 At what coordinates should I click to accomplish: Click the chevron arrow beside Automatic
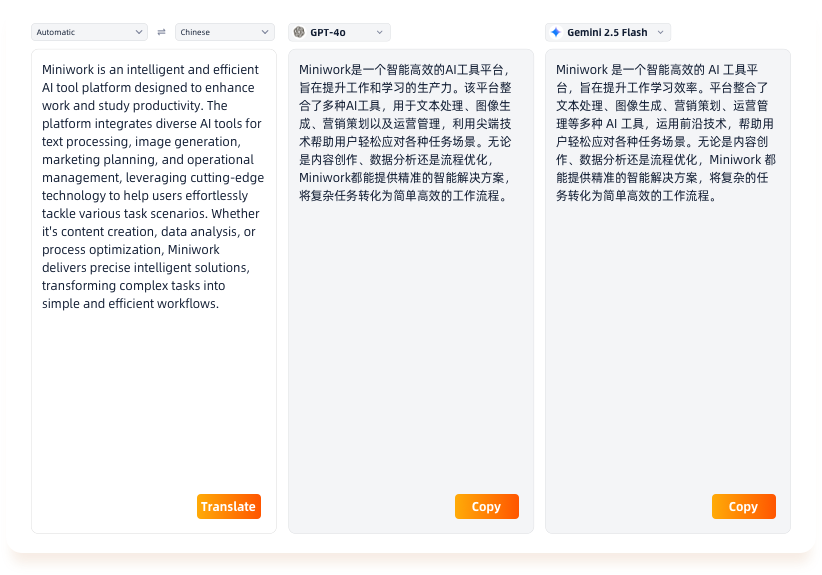138,32
